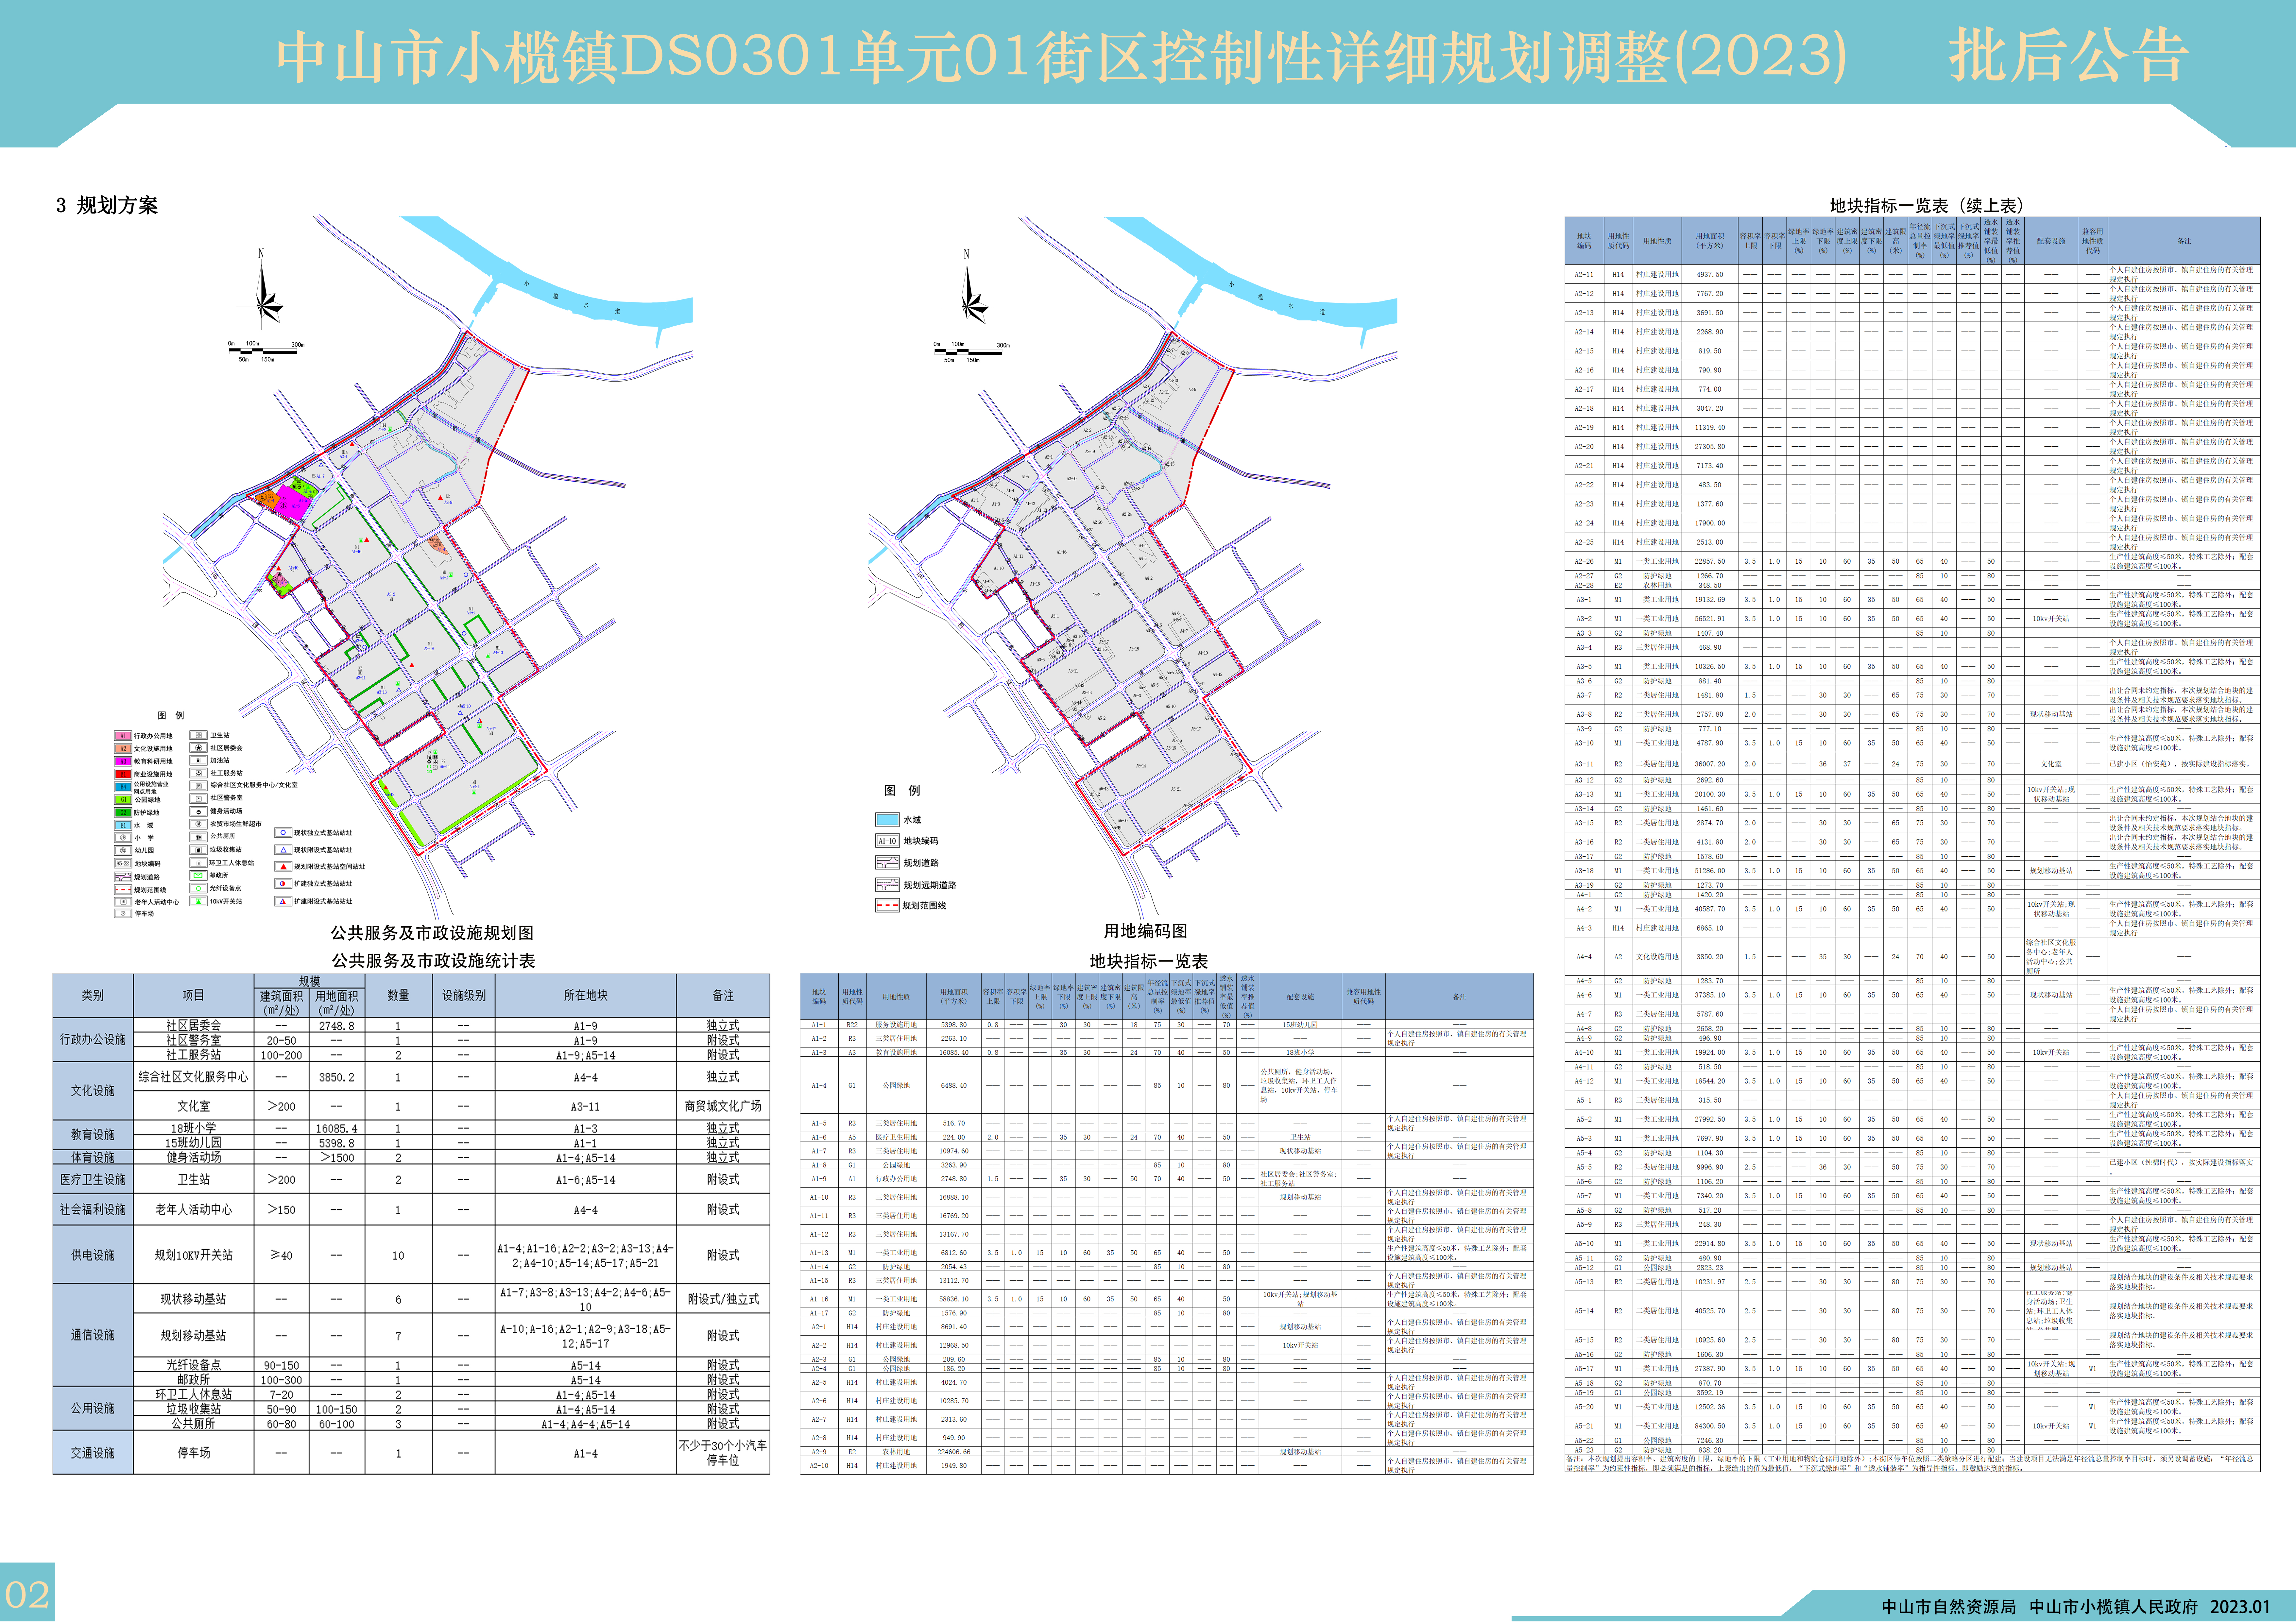Image resolution: width=2296 pixels, height=1624 pixels.
Task: Click the '设施级别' column header
Action: (x=464, y=995)
